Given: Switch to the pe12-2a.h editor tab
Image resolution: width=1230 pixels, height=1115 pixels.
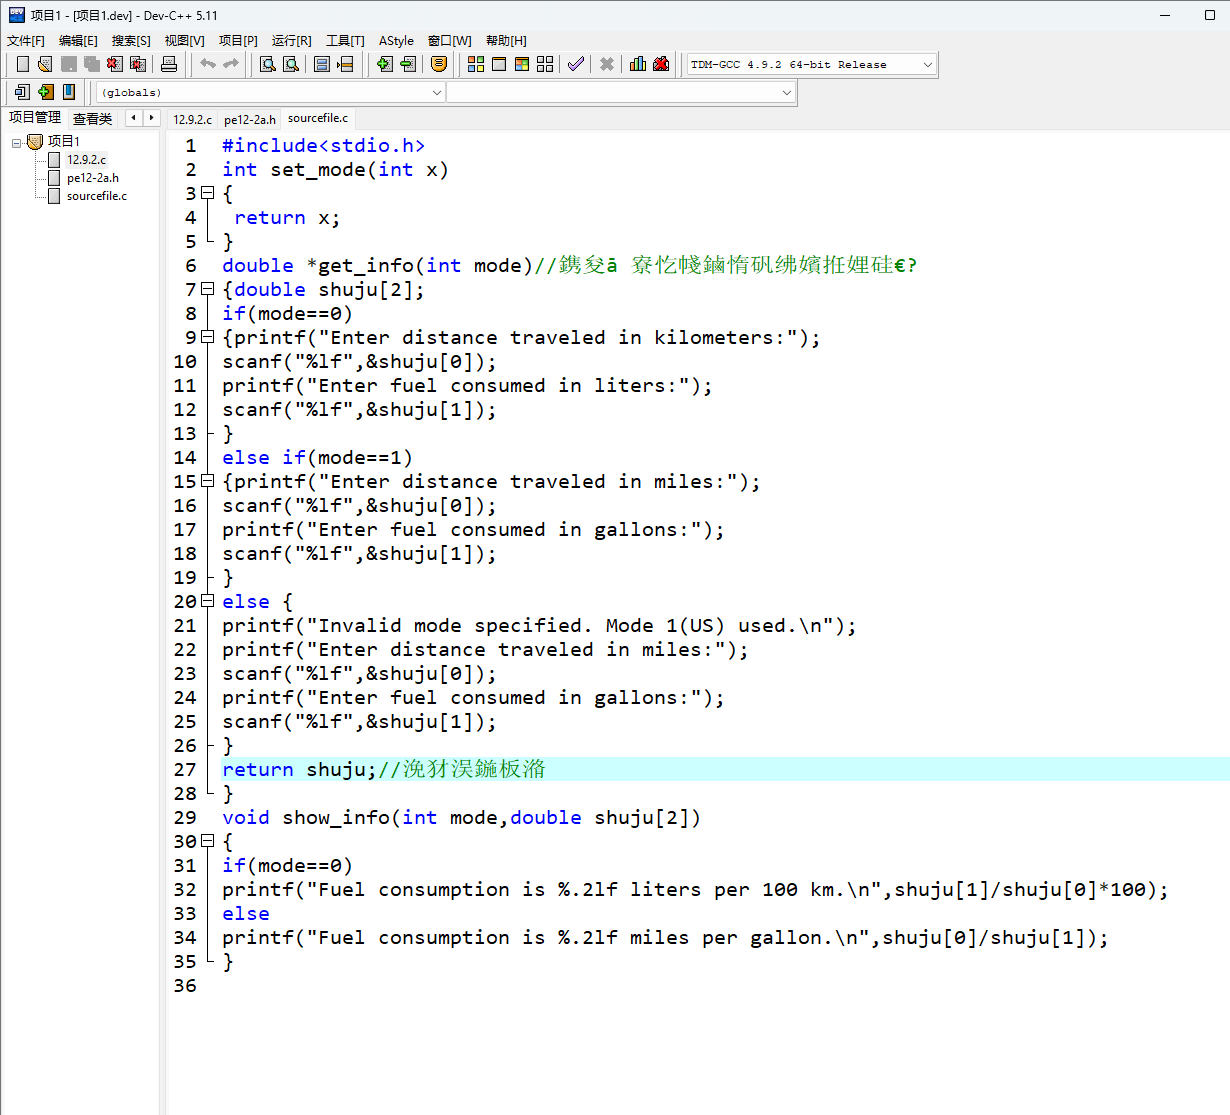Looking at the screenshot, I should tap(250, 119).
